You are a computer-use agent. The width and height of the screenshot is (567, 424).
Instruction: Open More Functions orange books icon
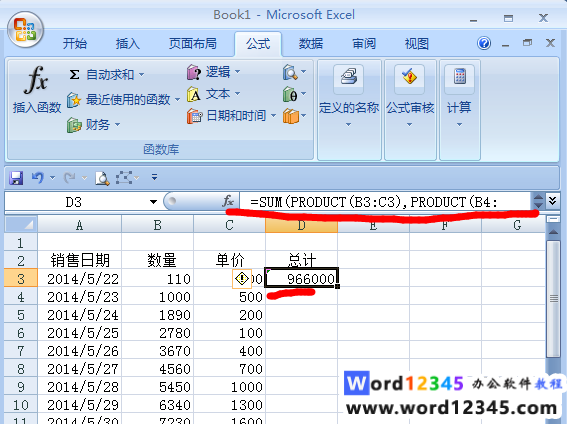coord(290,116)
